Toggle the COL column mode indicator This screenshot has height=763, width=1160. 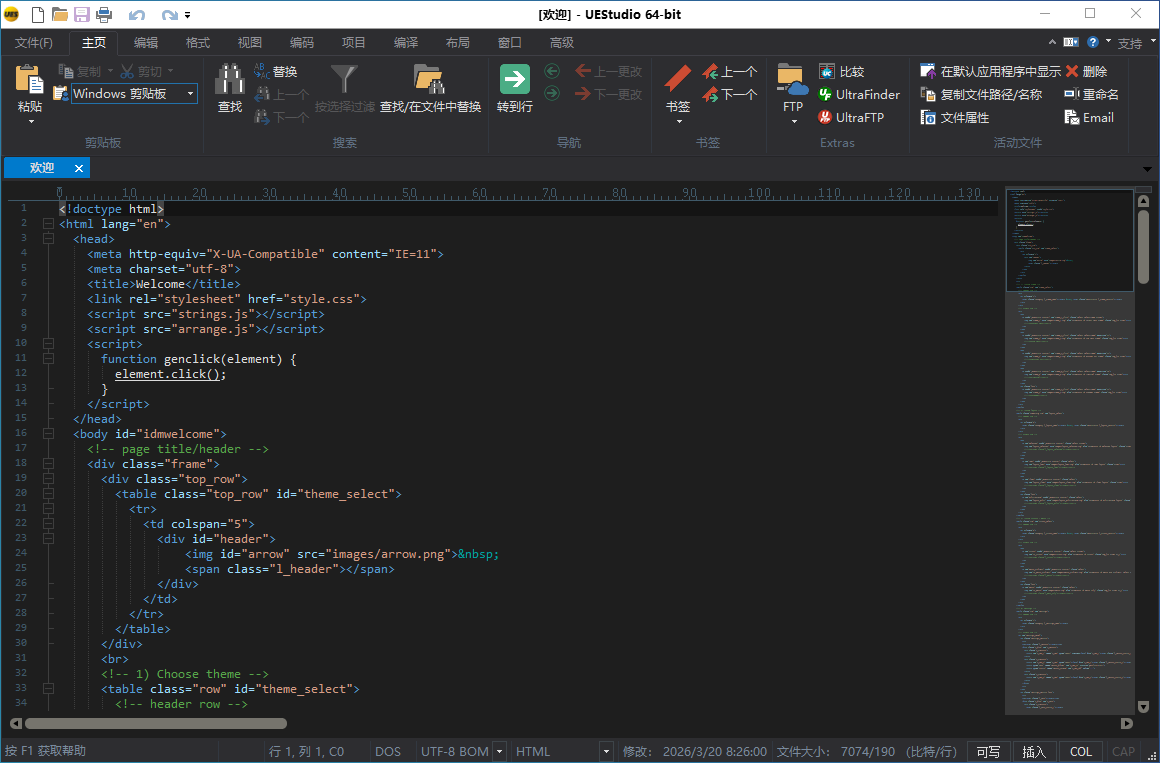(x=1081, y=752)
